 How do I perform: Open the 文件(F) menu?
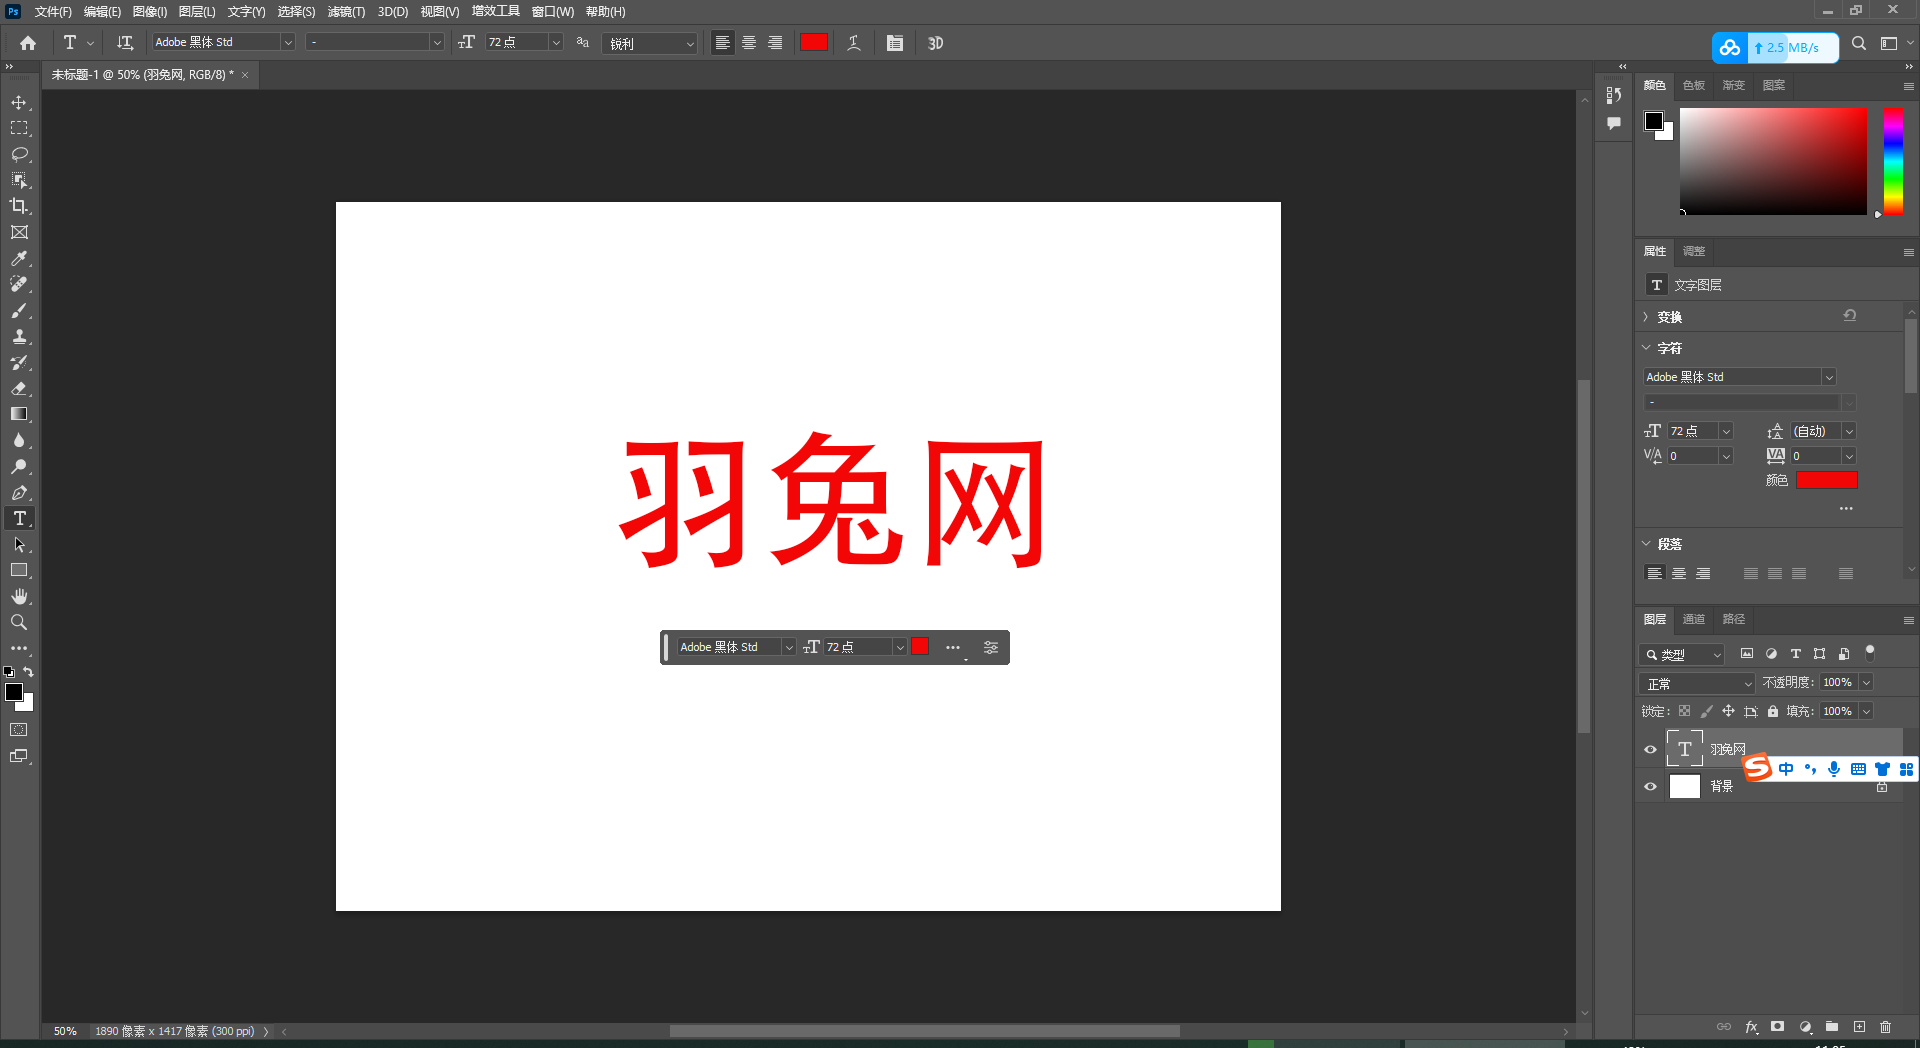coord(53,12)
